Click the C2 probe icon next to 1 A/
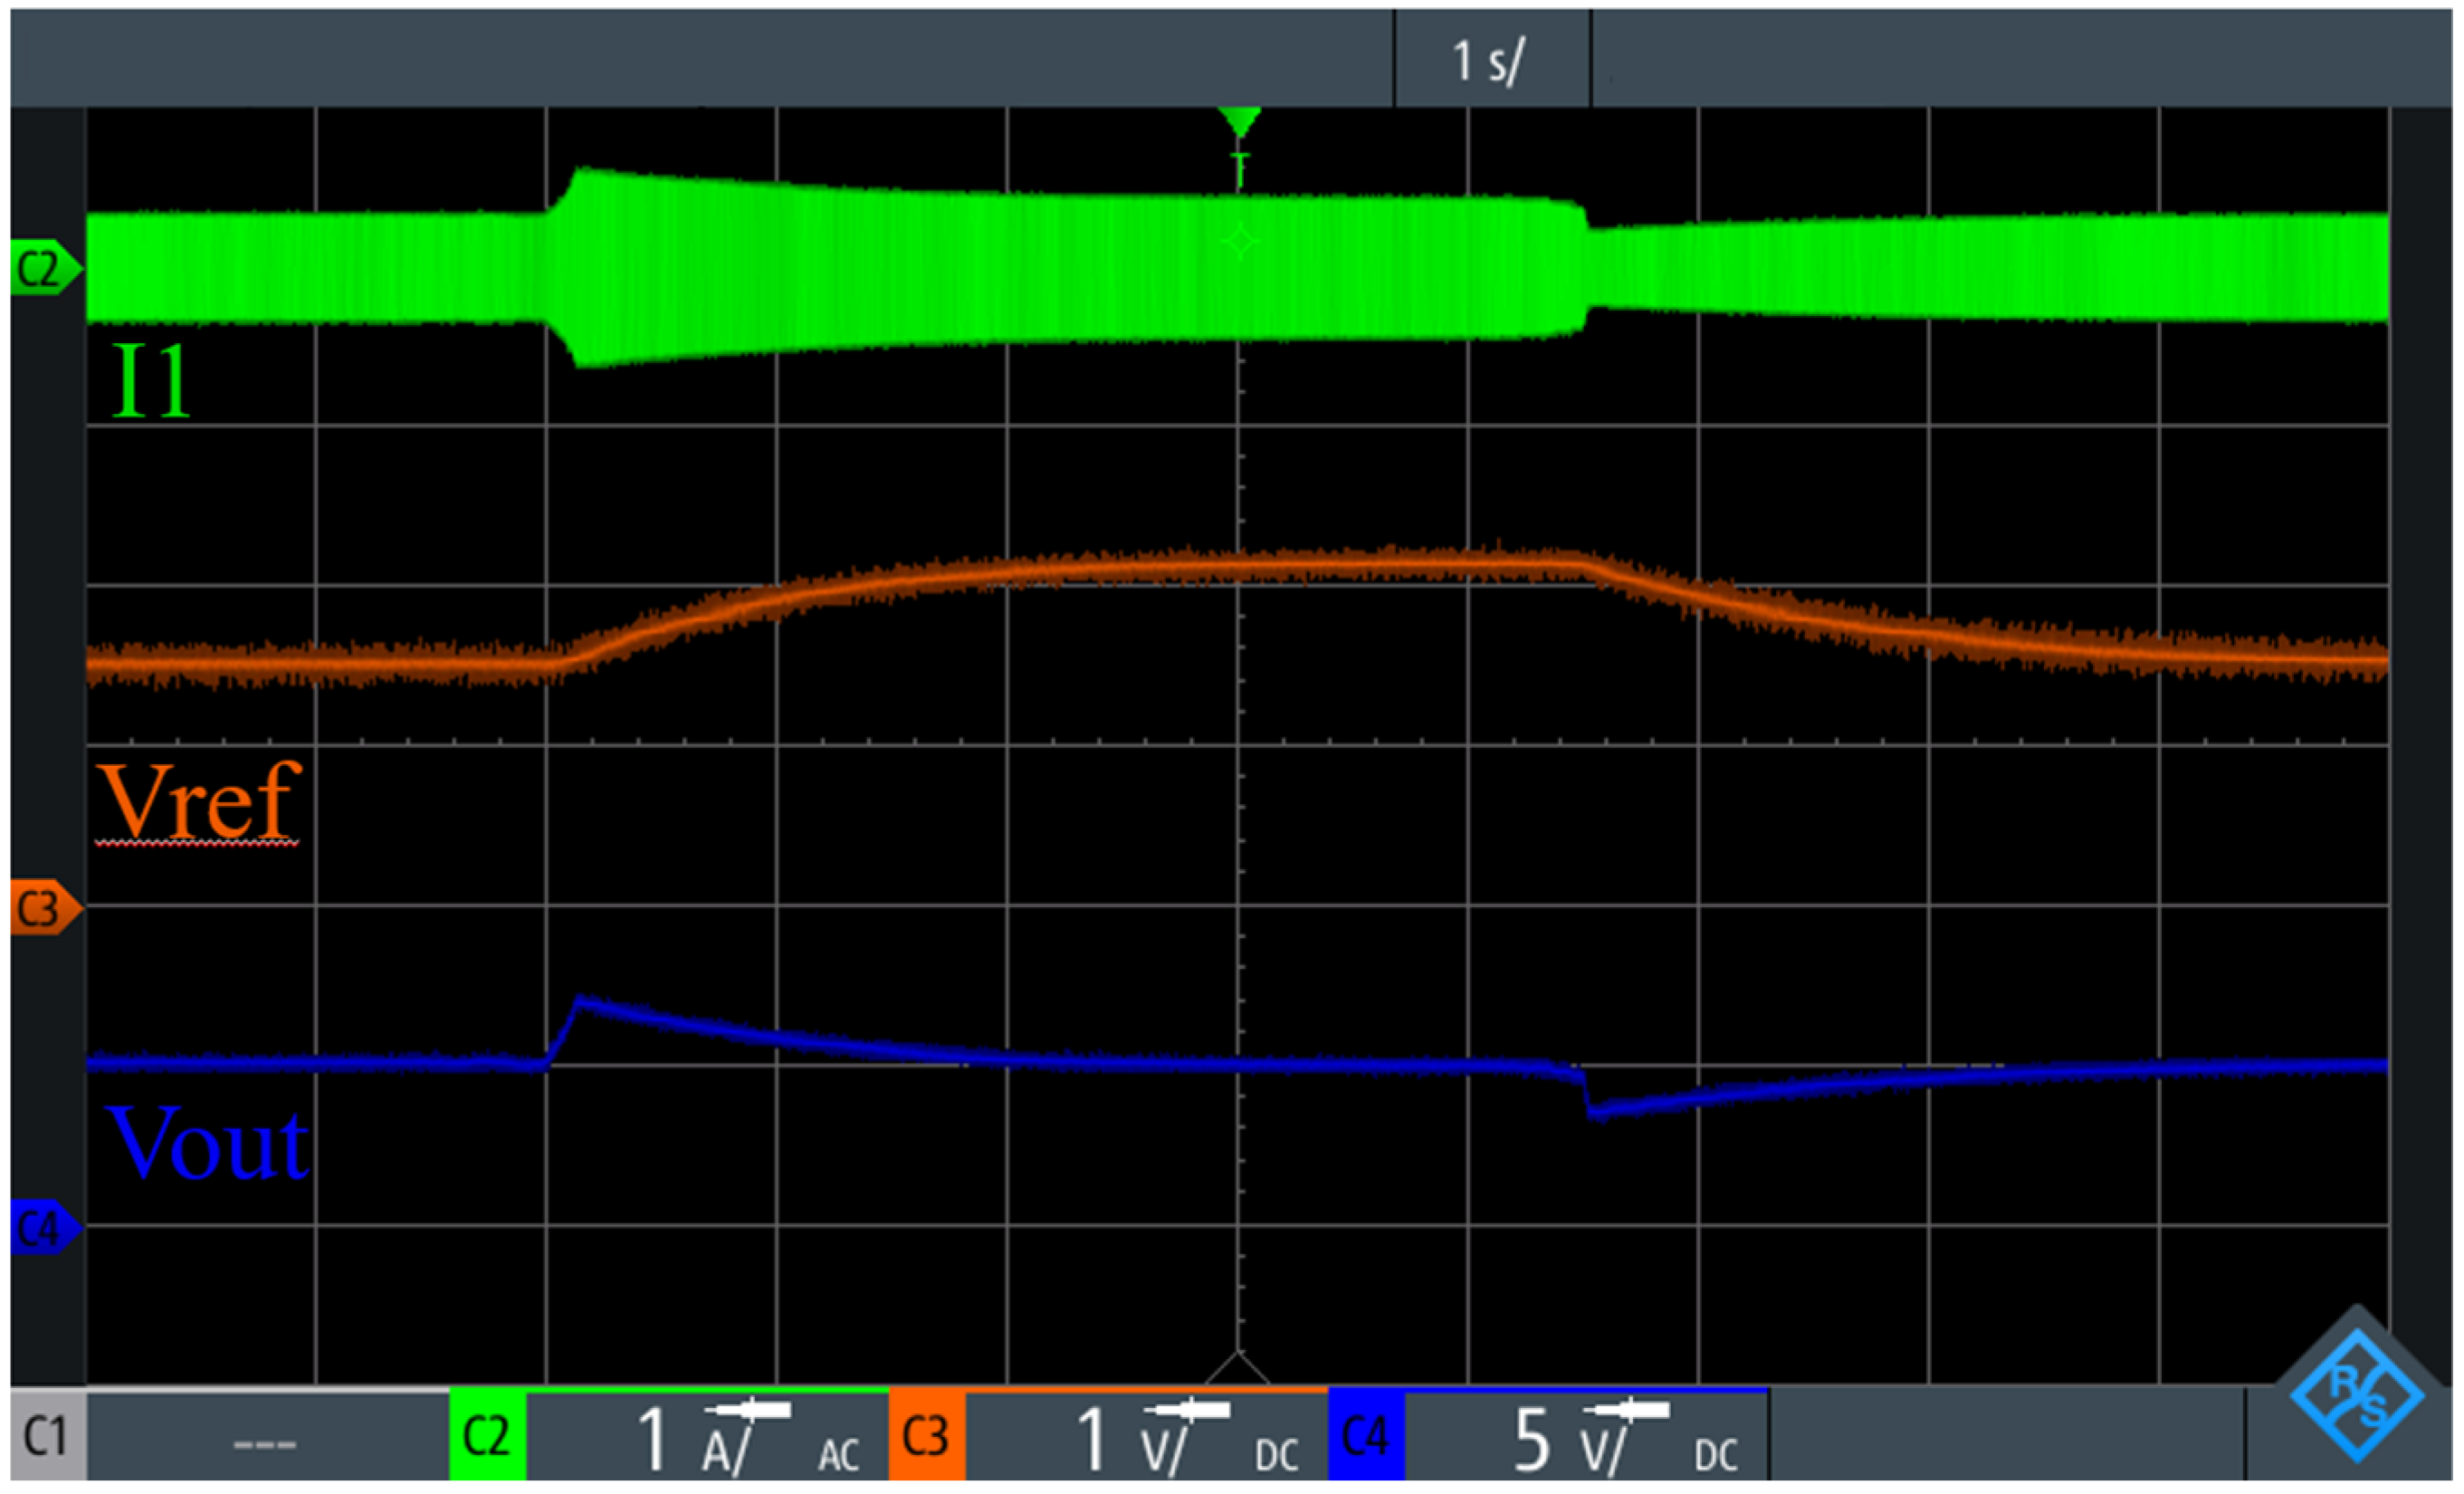The width and height of the screenshot is (2464, 1494). (748, 1411)
